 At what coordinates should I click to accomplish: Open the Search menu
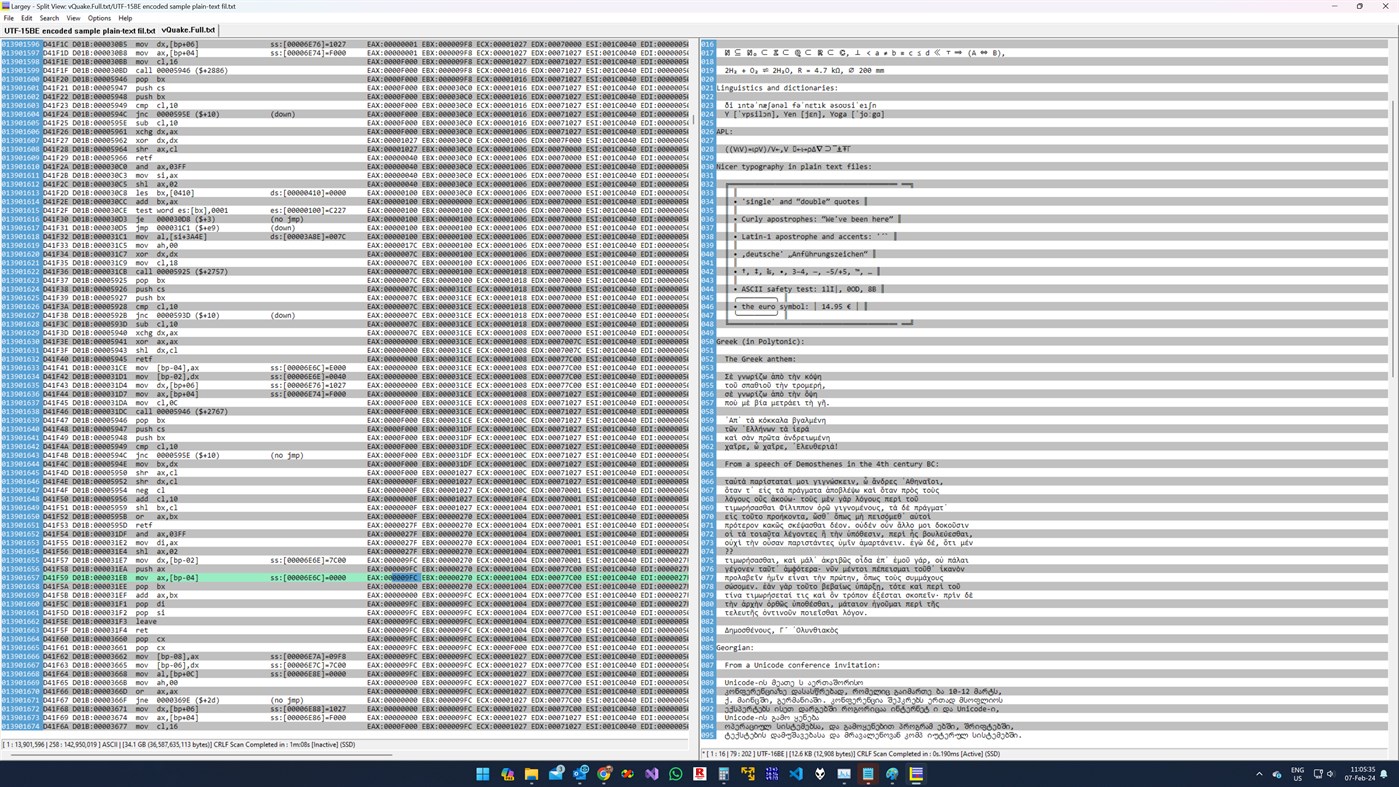click(49, 17)
